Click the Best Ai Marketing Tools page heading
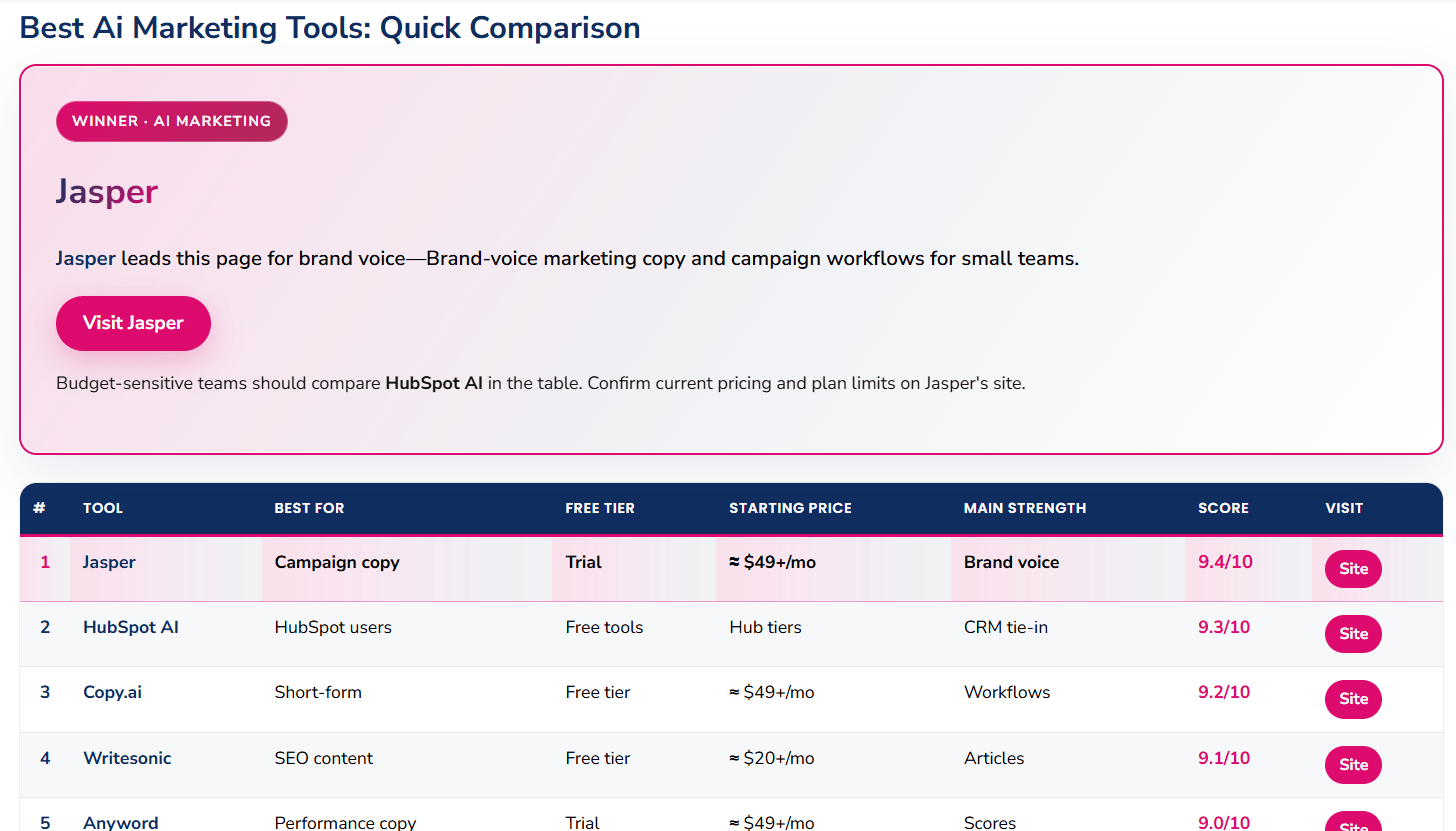 coord(330,28)
